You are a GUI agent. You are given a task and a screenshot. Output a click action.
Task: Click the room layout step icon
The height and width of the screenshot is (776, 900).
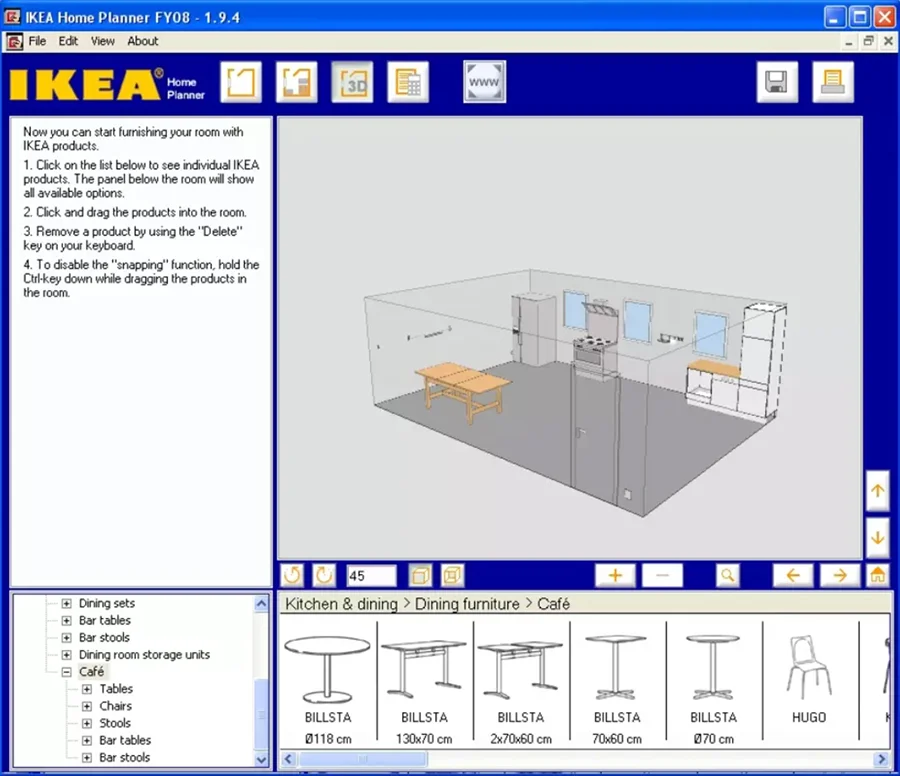[x=241, y=83]
